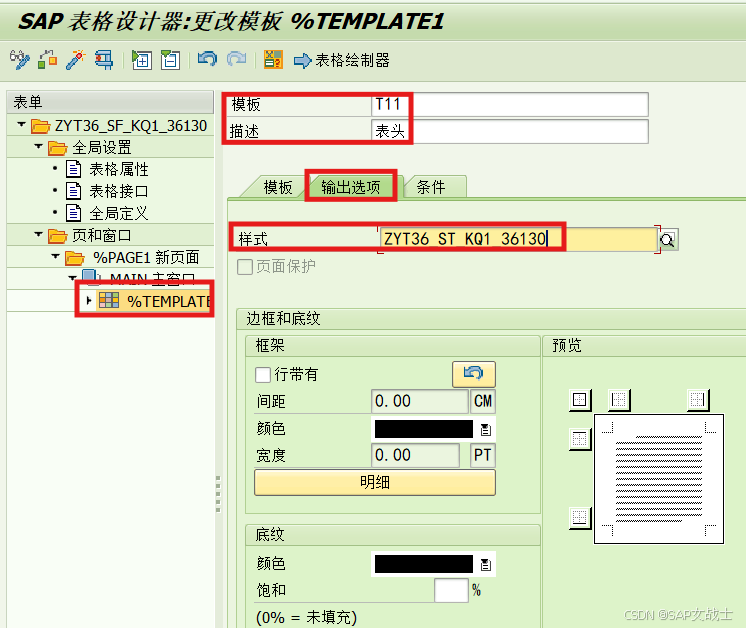Viewport: 746px width, 628px height.
Task: Select the %TEMPLATE table node
Action: pyautogui.click(x=168, y=301)
